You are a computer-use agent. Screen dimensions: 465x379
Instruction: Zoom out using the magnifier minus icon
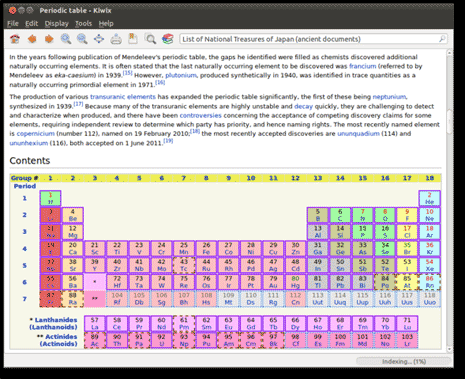pos(82,39)
